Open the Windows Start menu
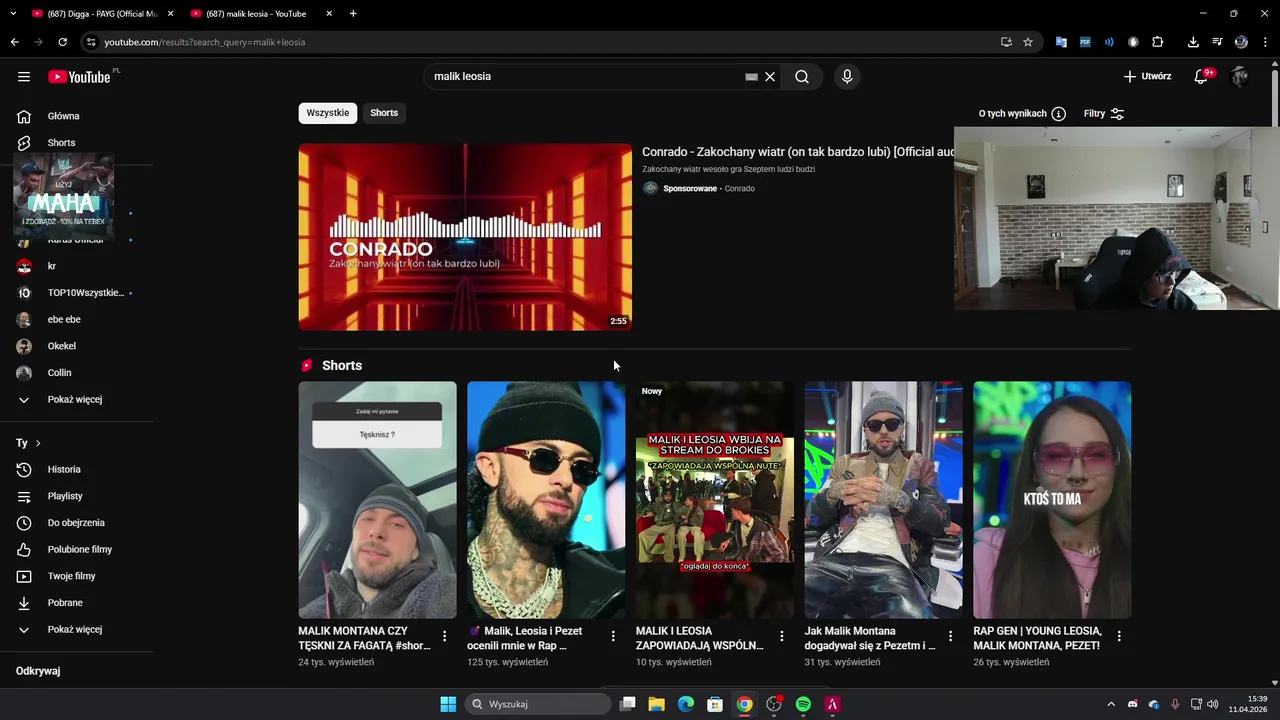The width and height of the screenshot is (1280, 720). 448,704
